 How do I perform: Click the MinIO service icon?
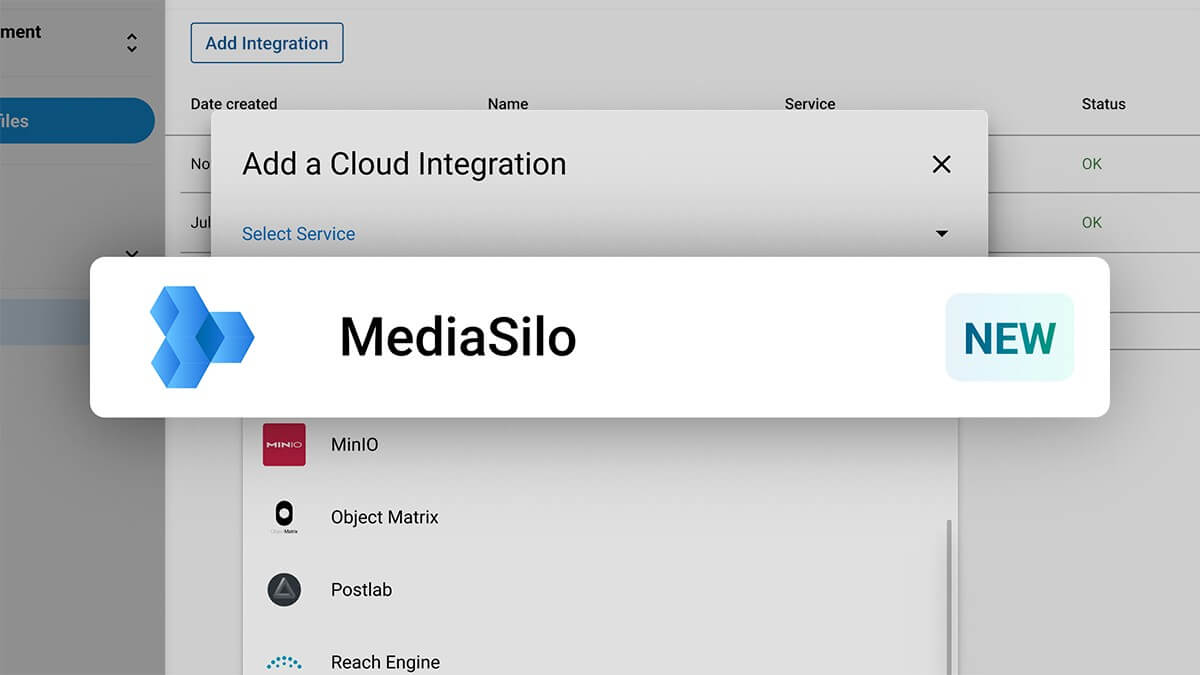coord(284,444)
